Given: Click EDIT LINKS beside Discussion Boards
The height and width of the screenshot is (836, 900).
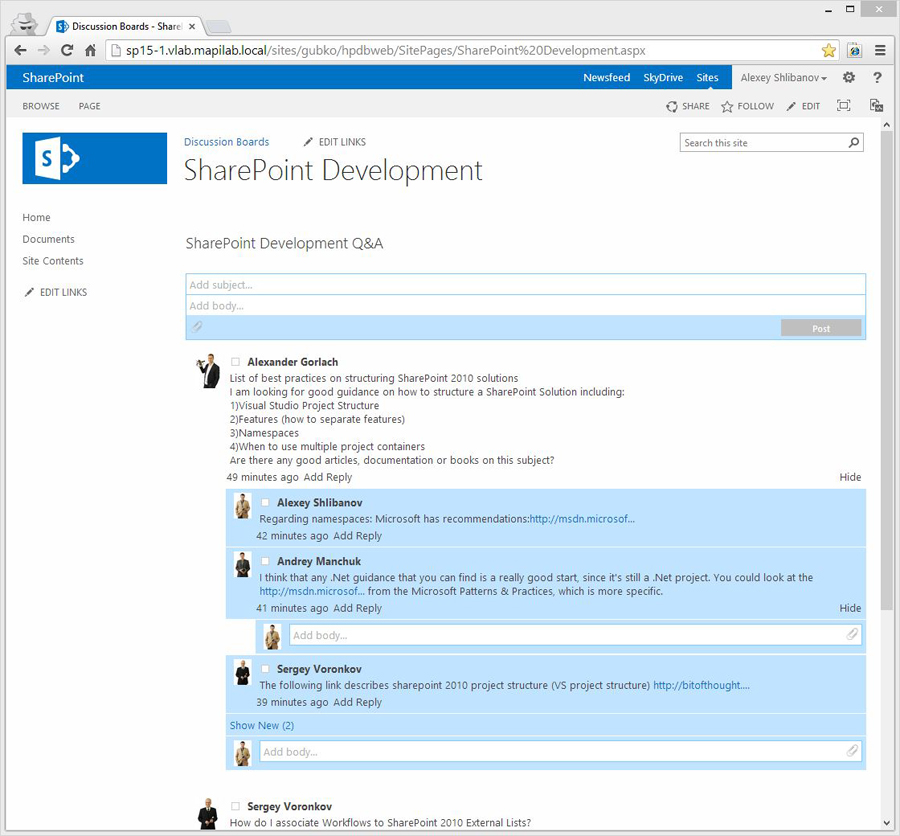Looking at the screenshot, I should point(335,142).
